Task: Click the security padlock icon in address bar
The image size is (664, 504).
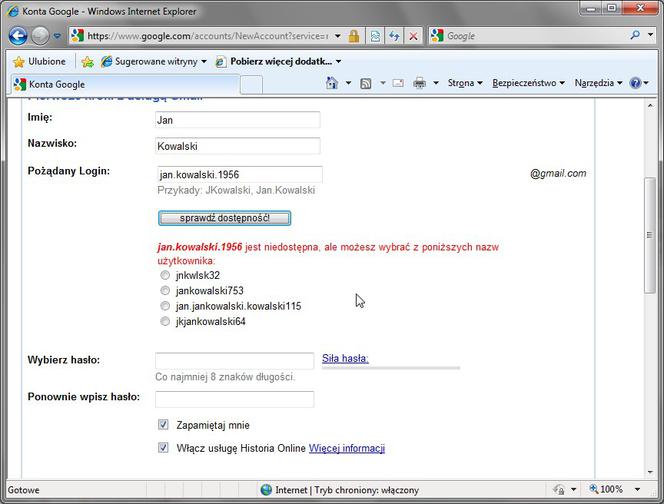Action: (354, 36)
